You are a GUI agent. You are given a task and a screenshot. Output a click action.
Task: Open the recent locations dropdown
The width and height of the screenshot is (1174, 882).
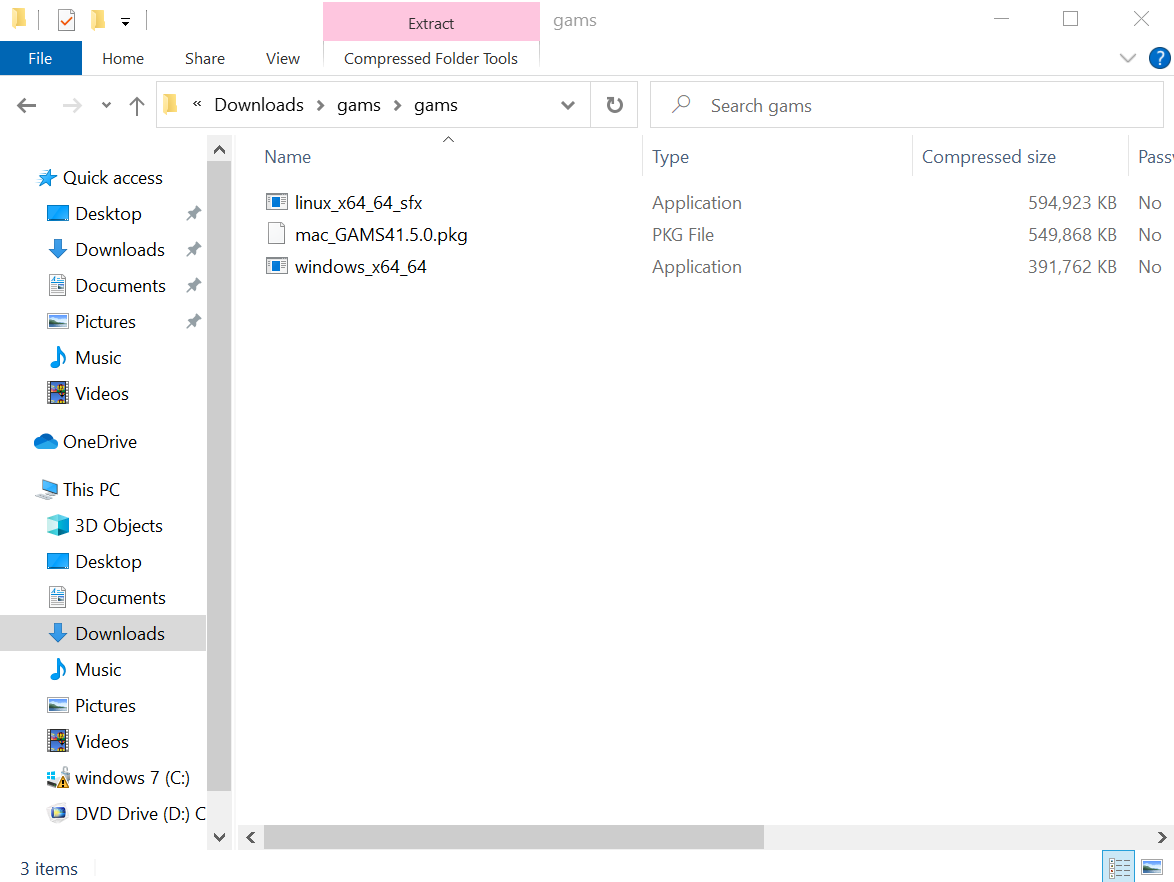coord(106,106)
